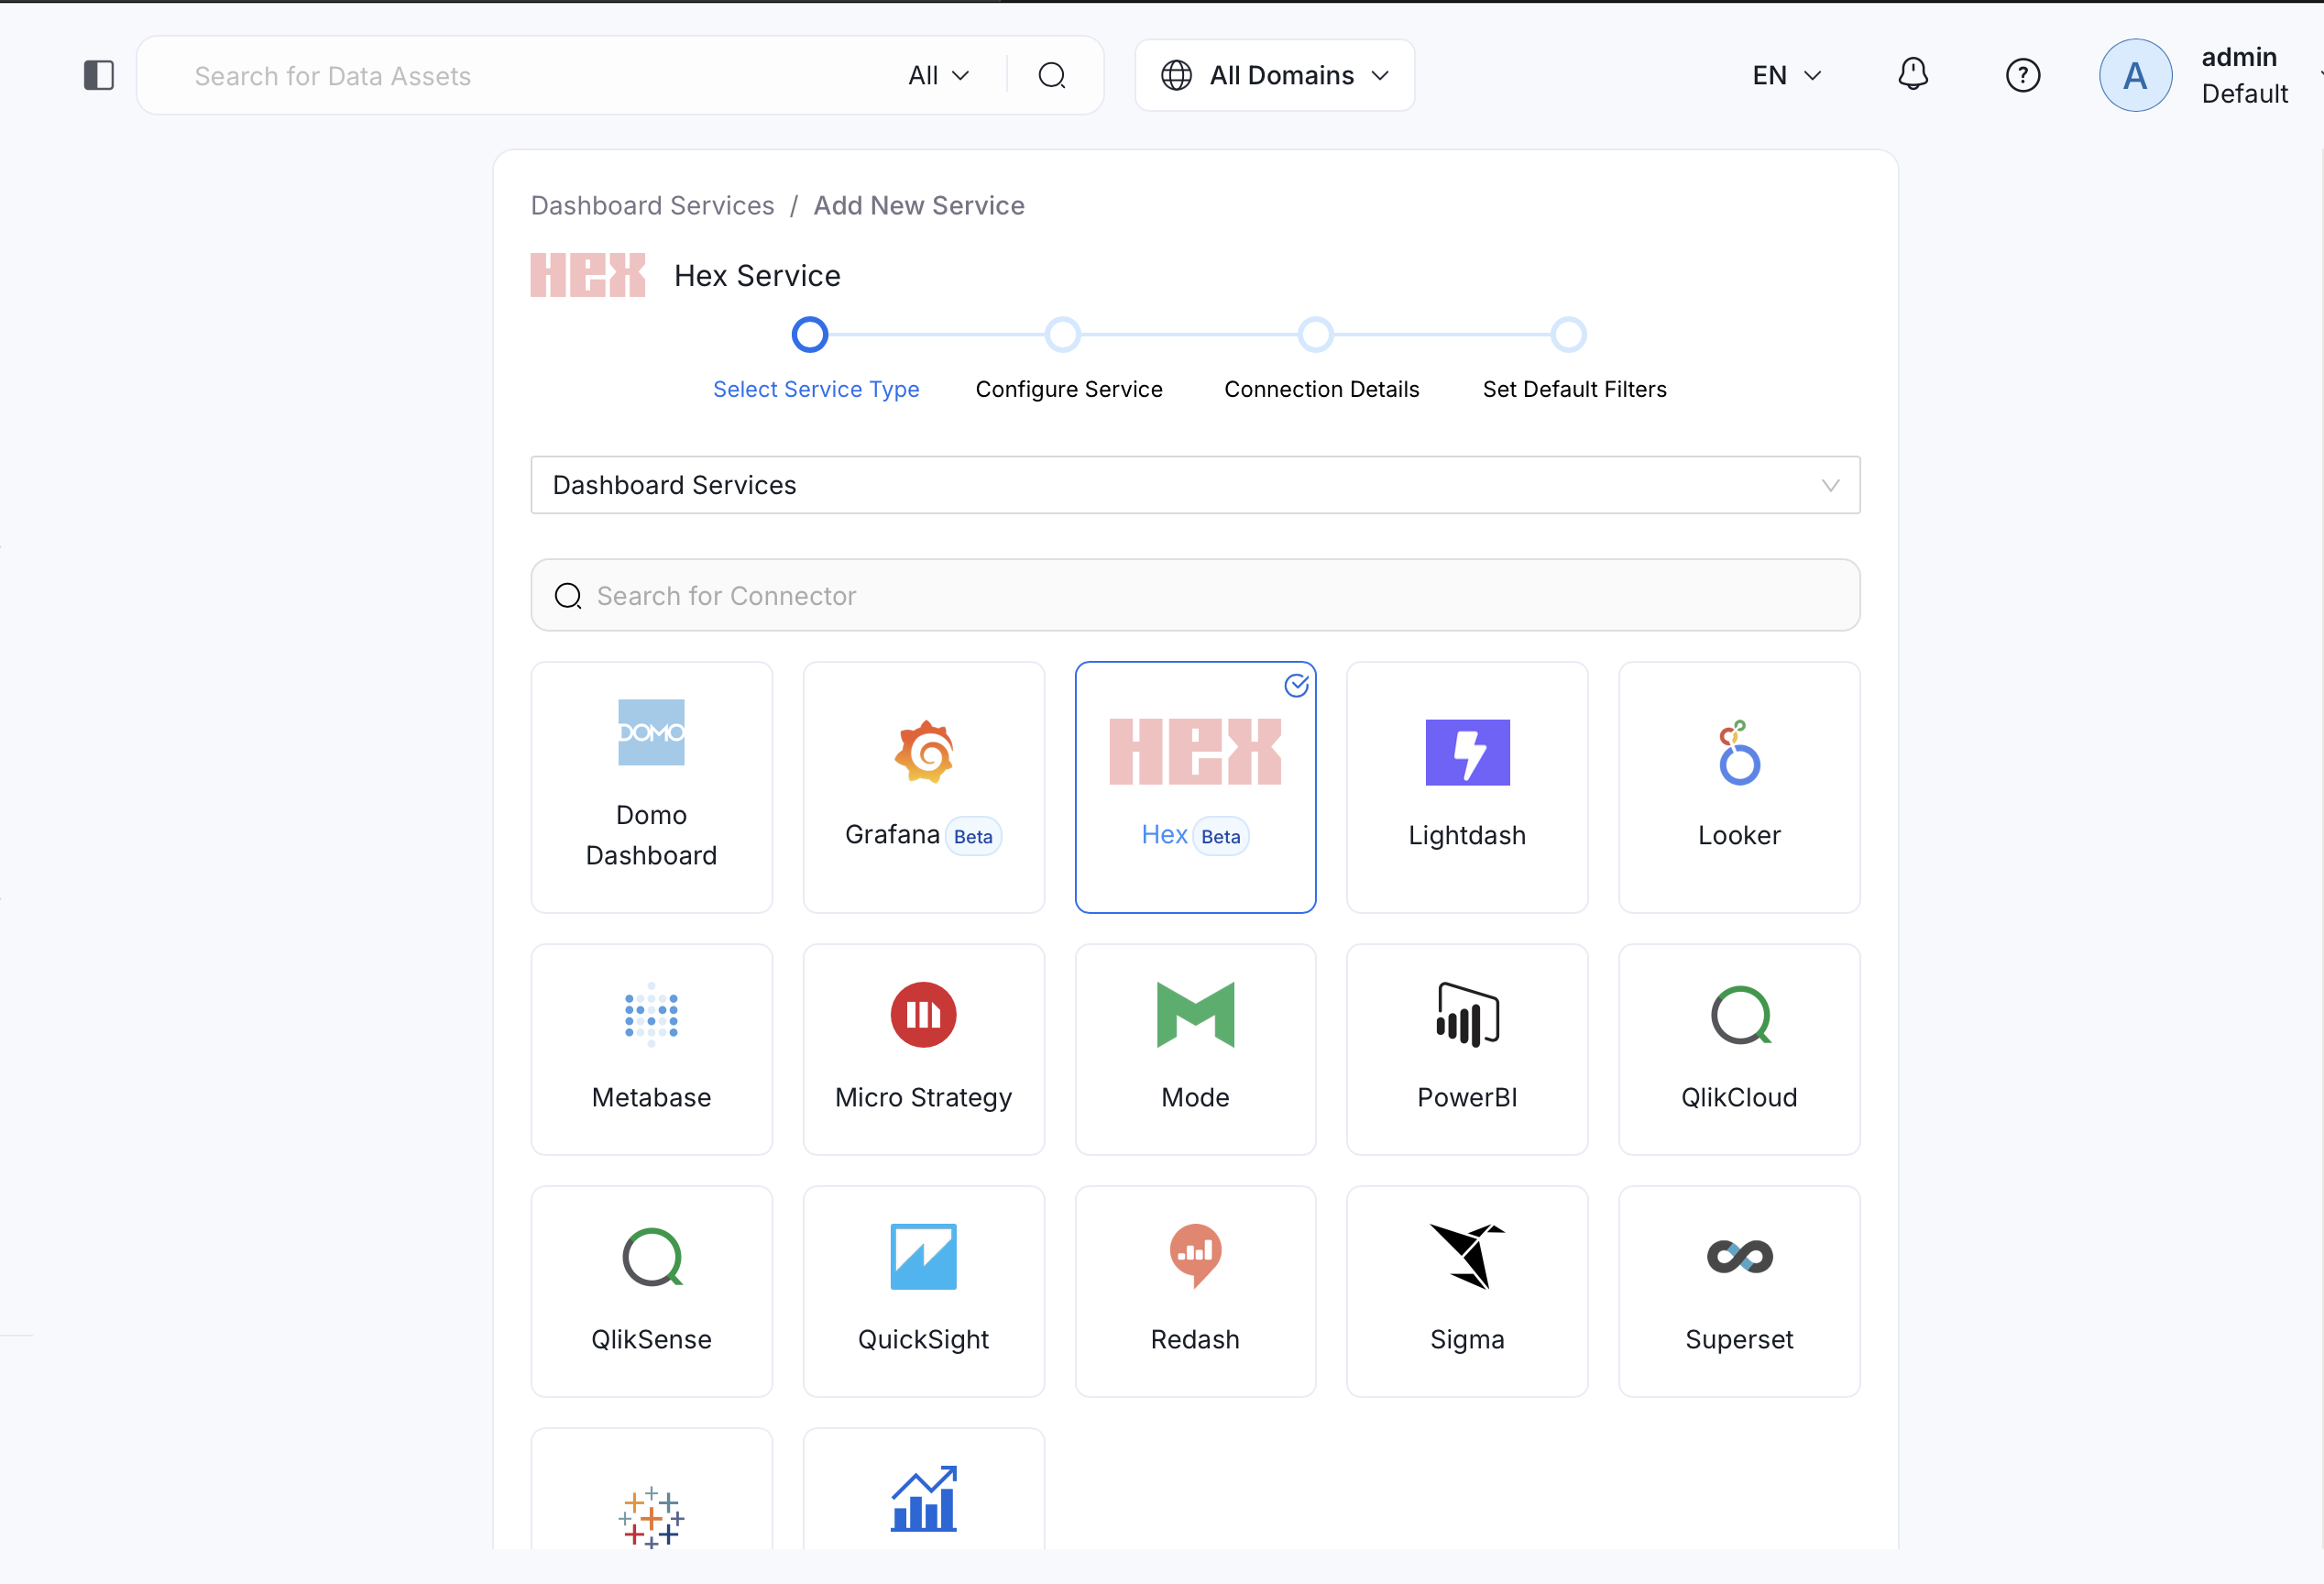Viewport: 2324px width, 1584px height.
Task: Open the EN language selector
Action: 1786,75
